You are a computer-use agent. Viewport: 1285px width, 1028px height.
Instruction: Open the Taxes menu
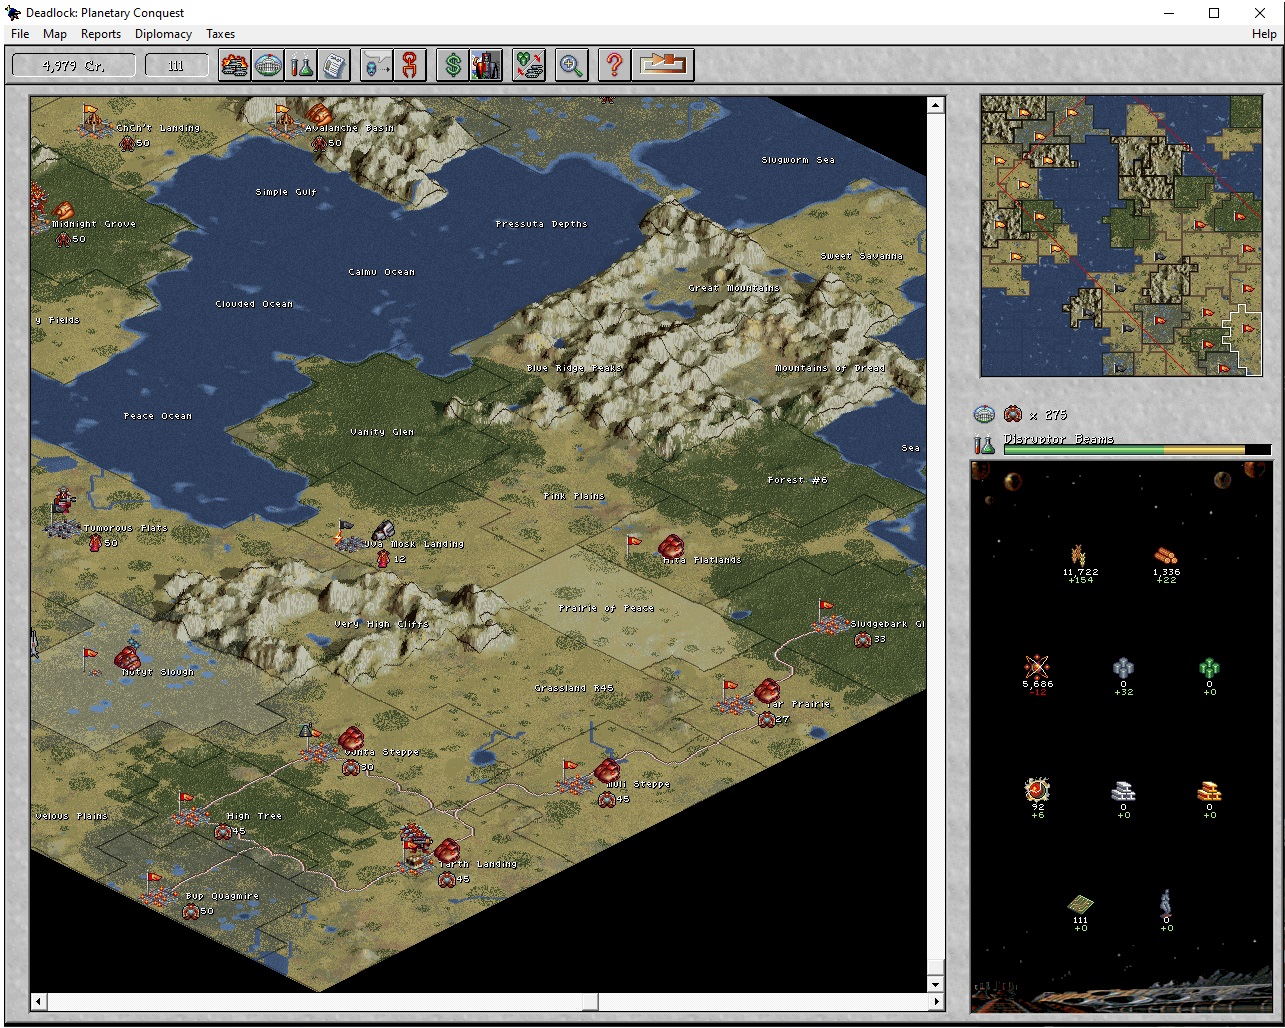(220, 34)
